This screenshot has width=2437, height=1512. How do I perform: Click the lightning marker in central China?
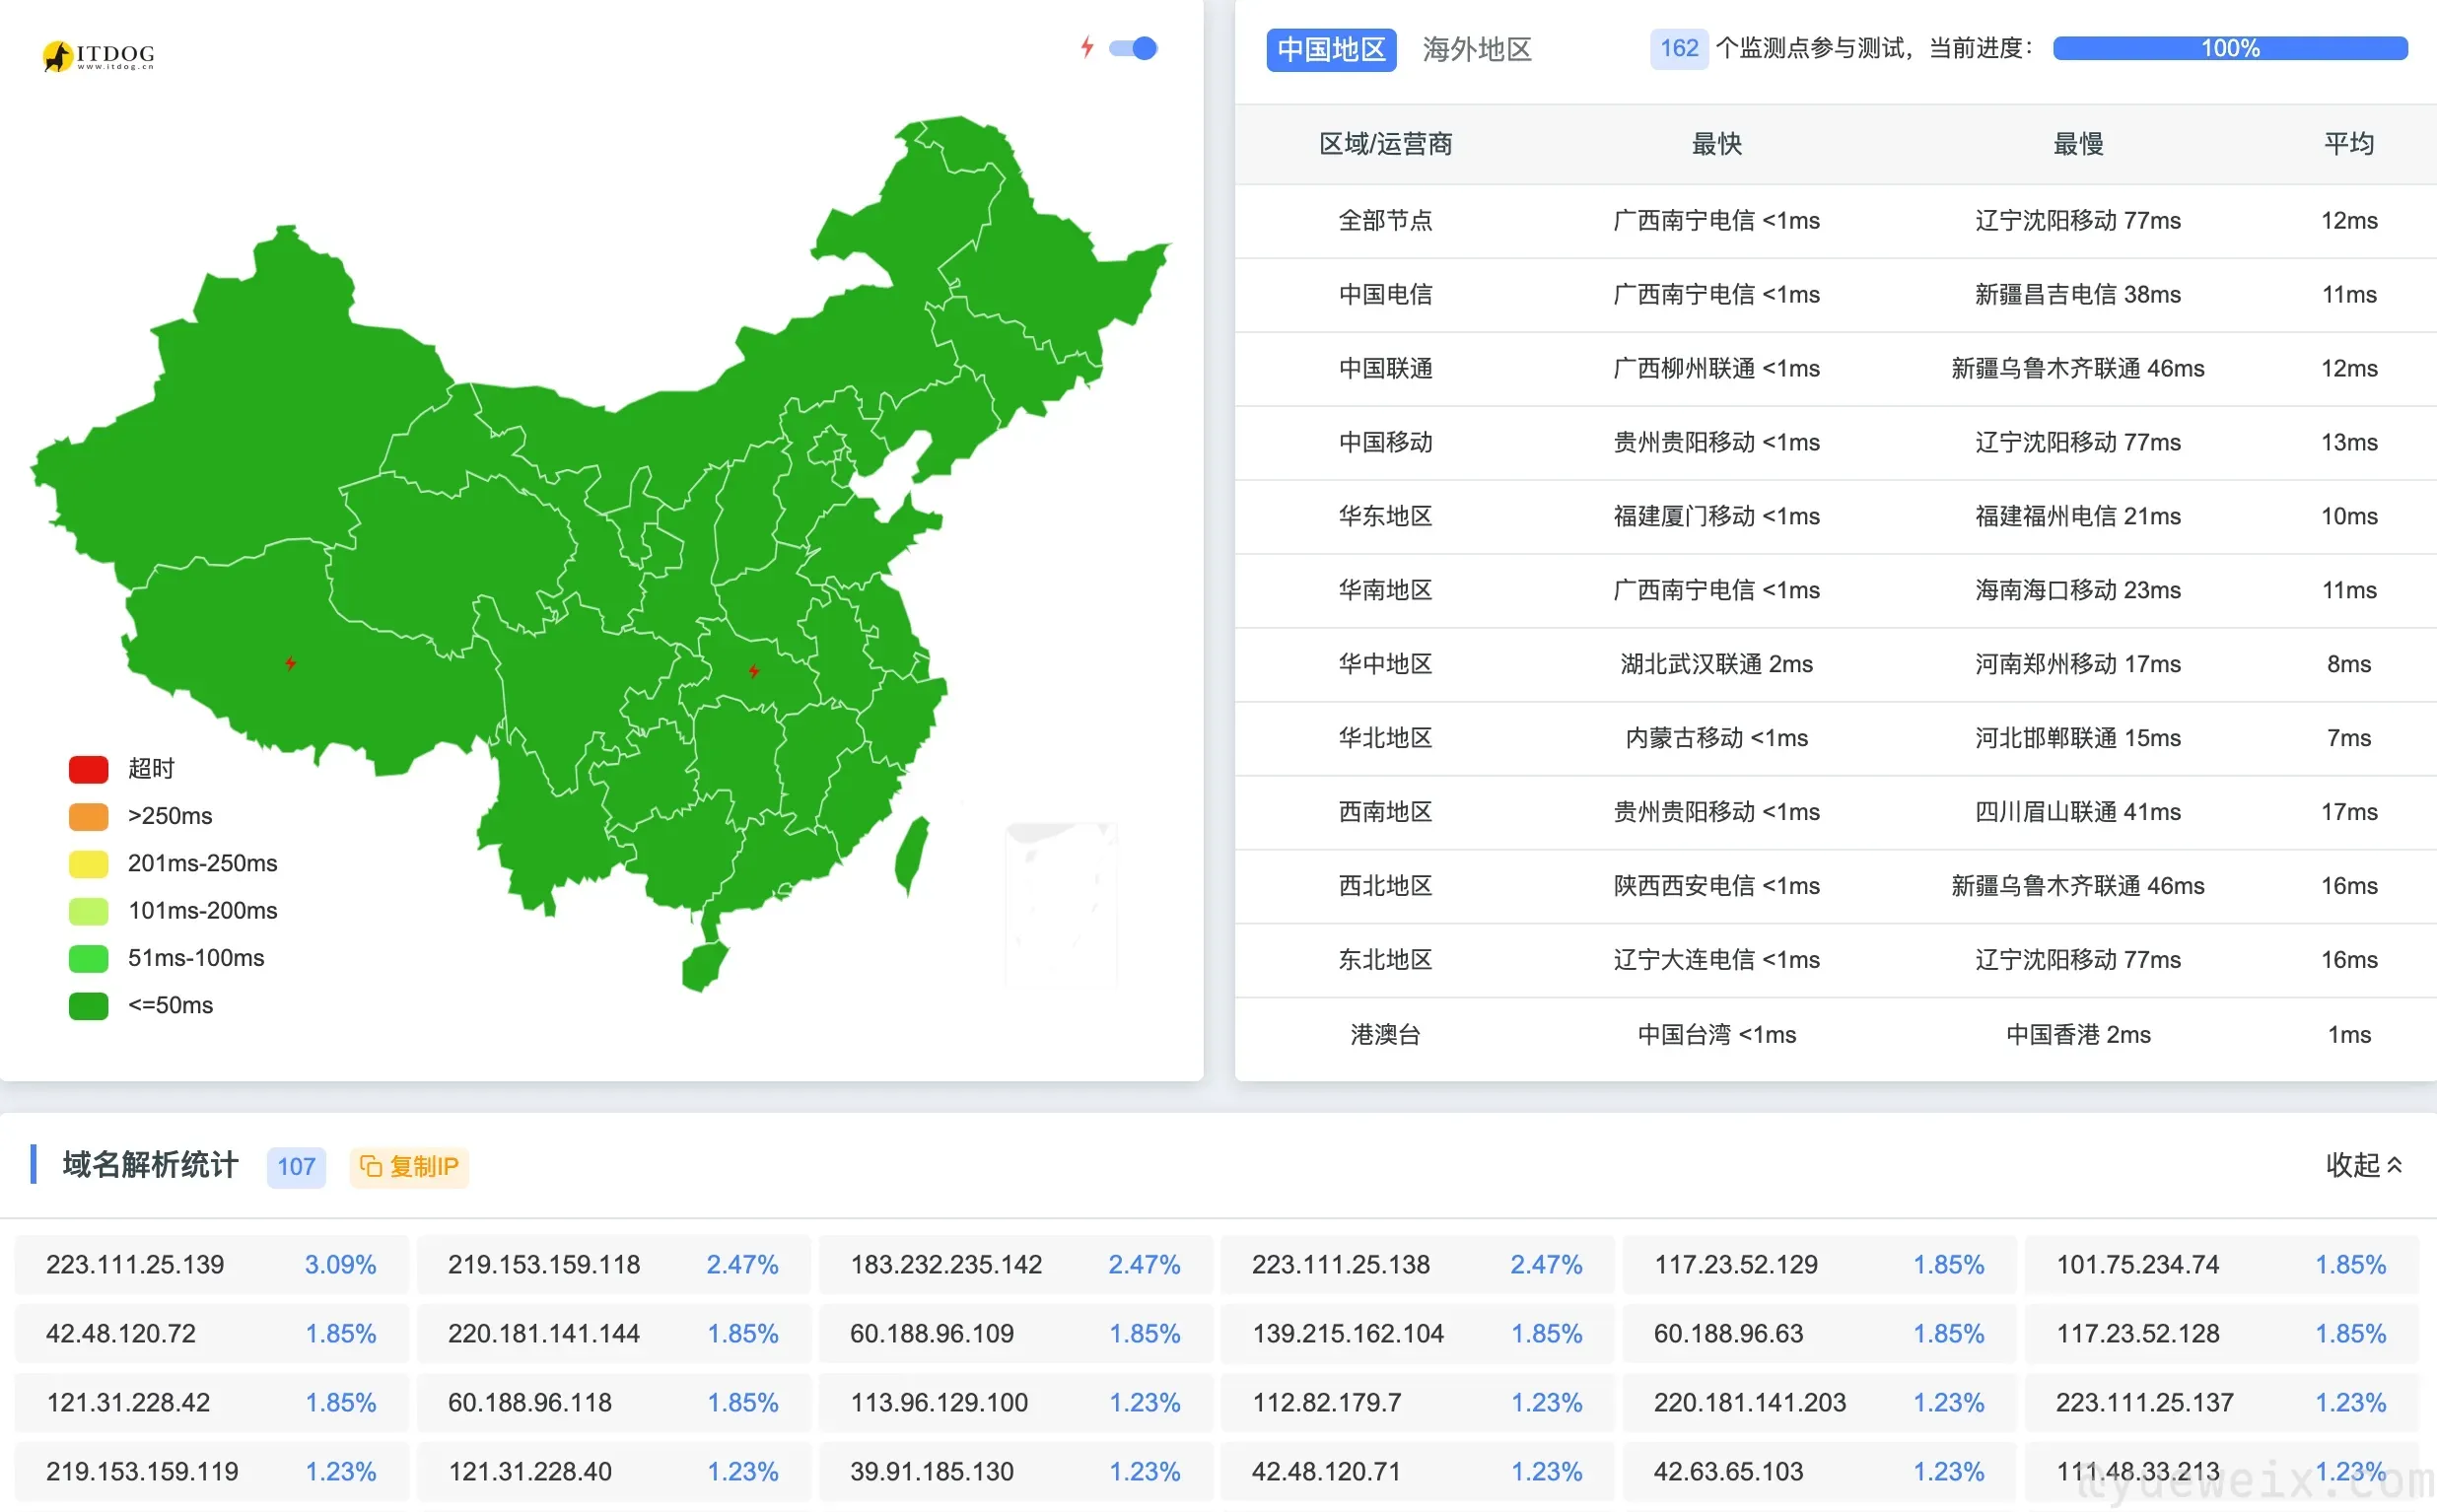753,670
